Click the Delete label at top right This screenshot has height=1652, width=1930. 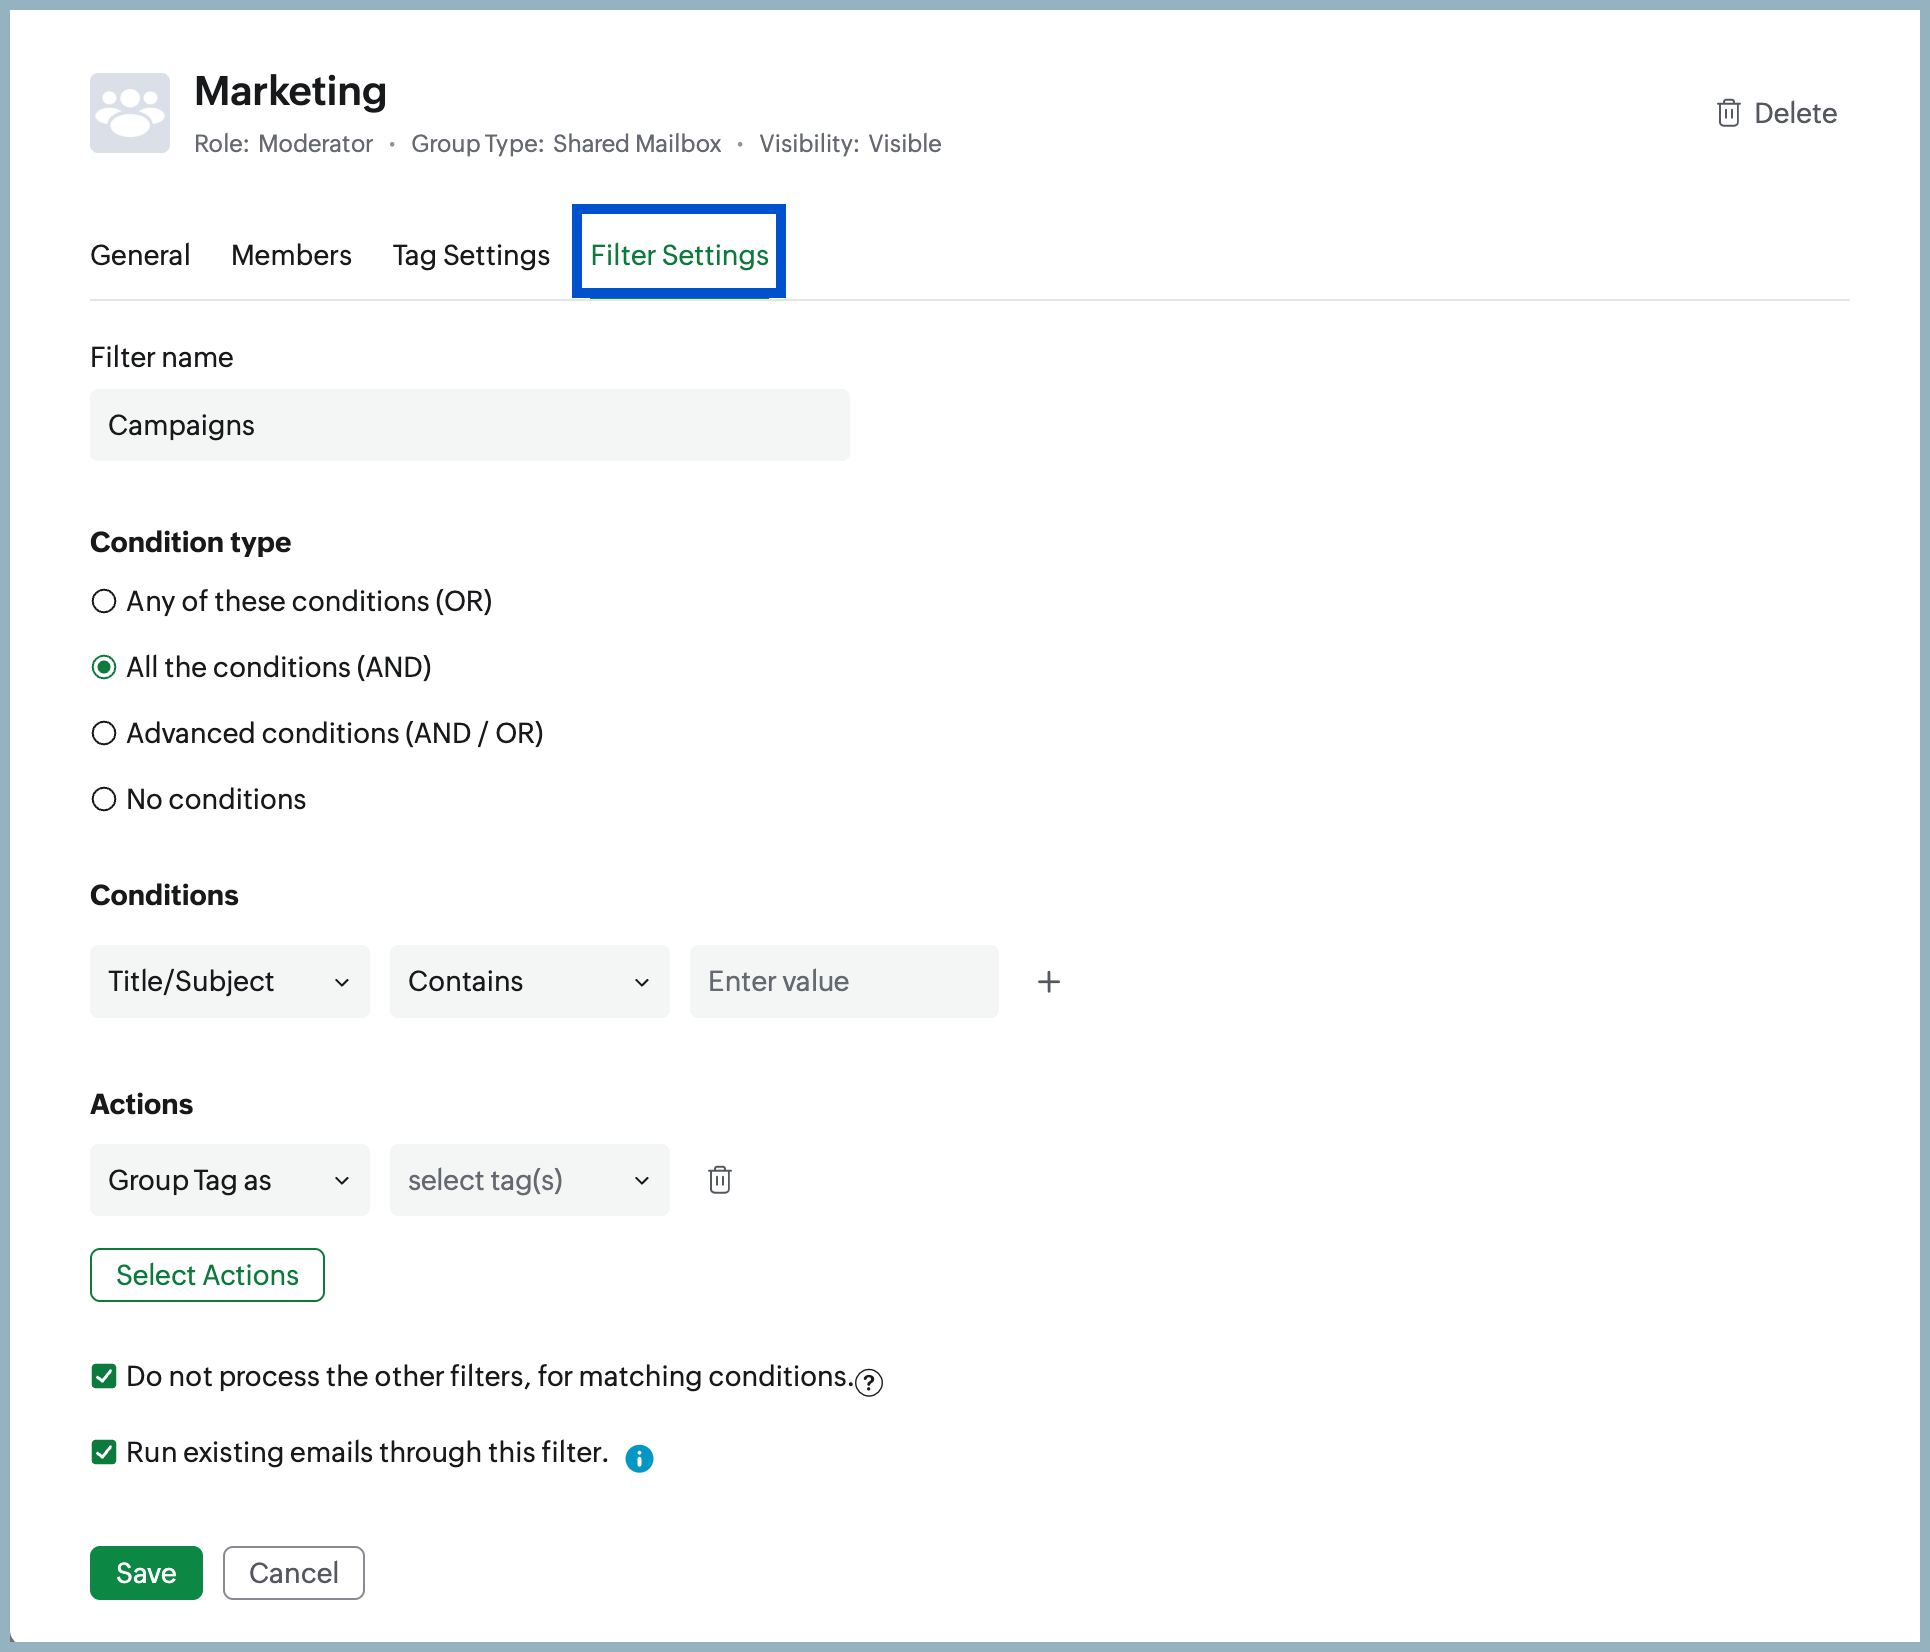[x=1795, y=113]
